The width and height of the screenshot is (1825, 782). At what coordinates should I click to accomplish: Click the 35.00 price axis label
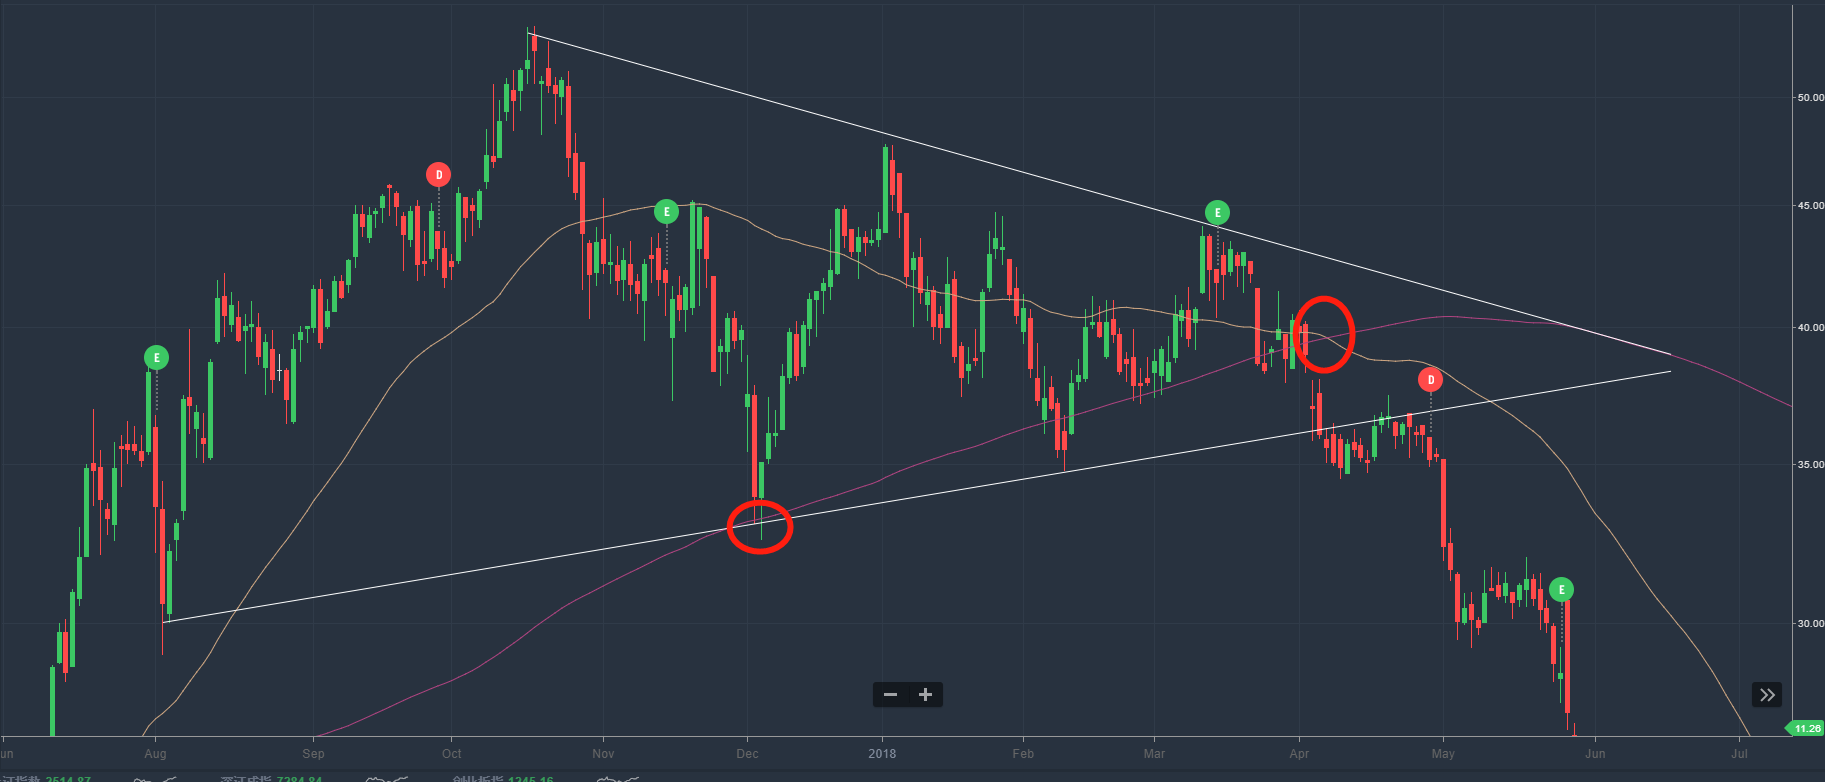point(1810,465)
